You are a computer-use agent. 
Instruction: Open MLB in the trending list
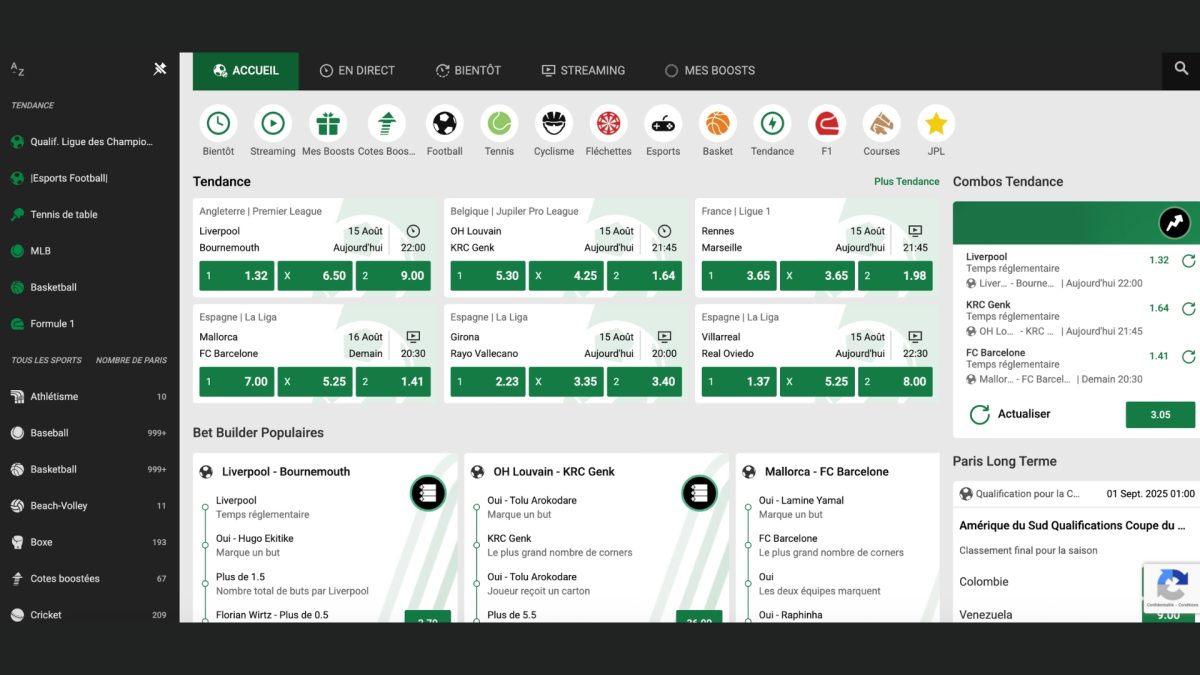pos(90,251)
